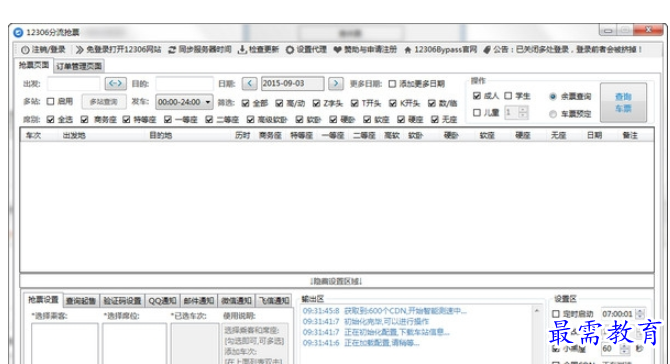Swap departure and destination stations
670x364 pixels.
(115, 83)
